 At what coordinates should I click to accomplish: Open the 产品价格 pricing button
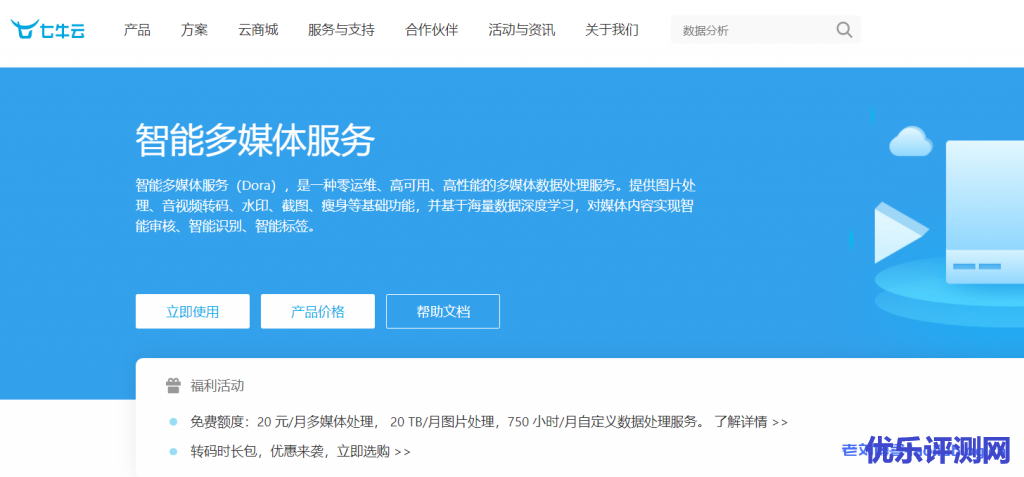click(x=317, y=311)
